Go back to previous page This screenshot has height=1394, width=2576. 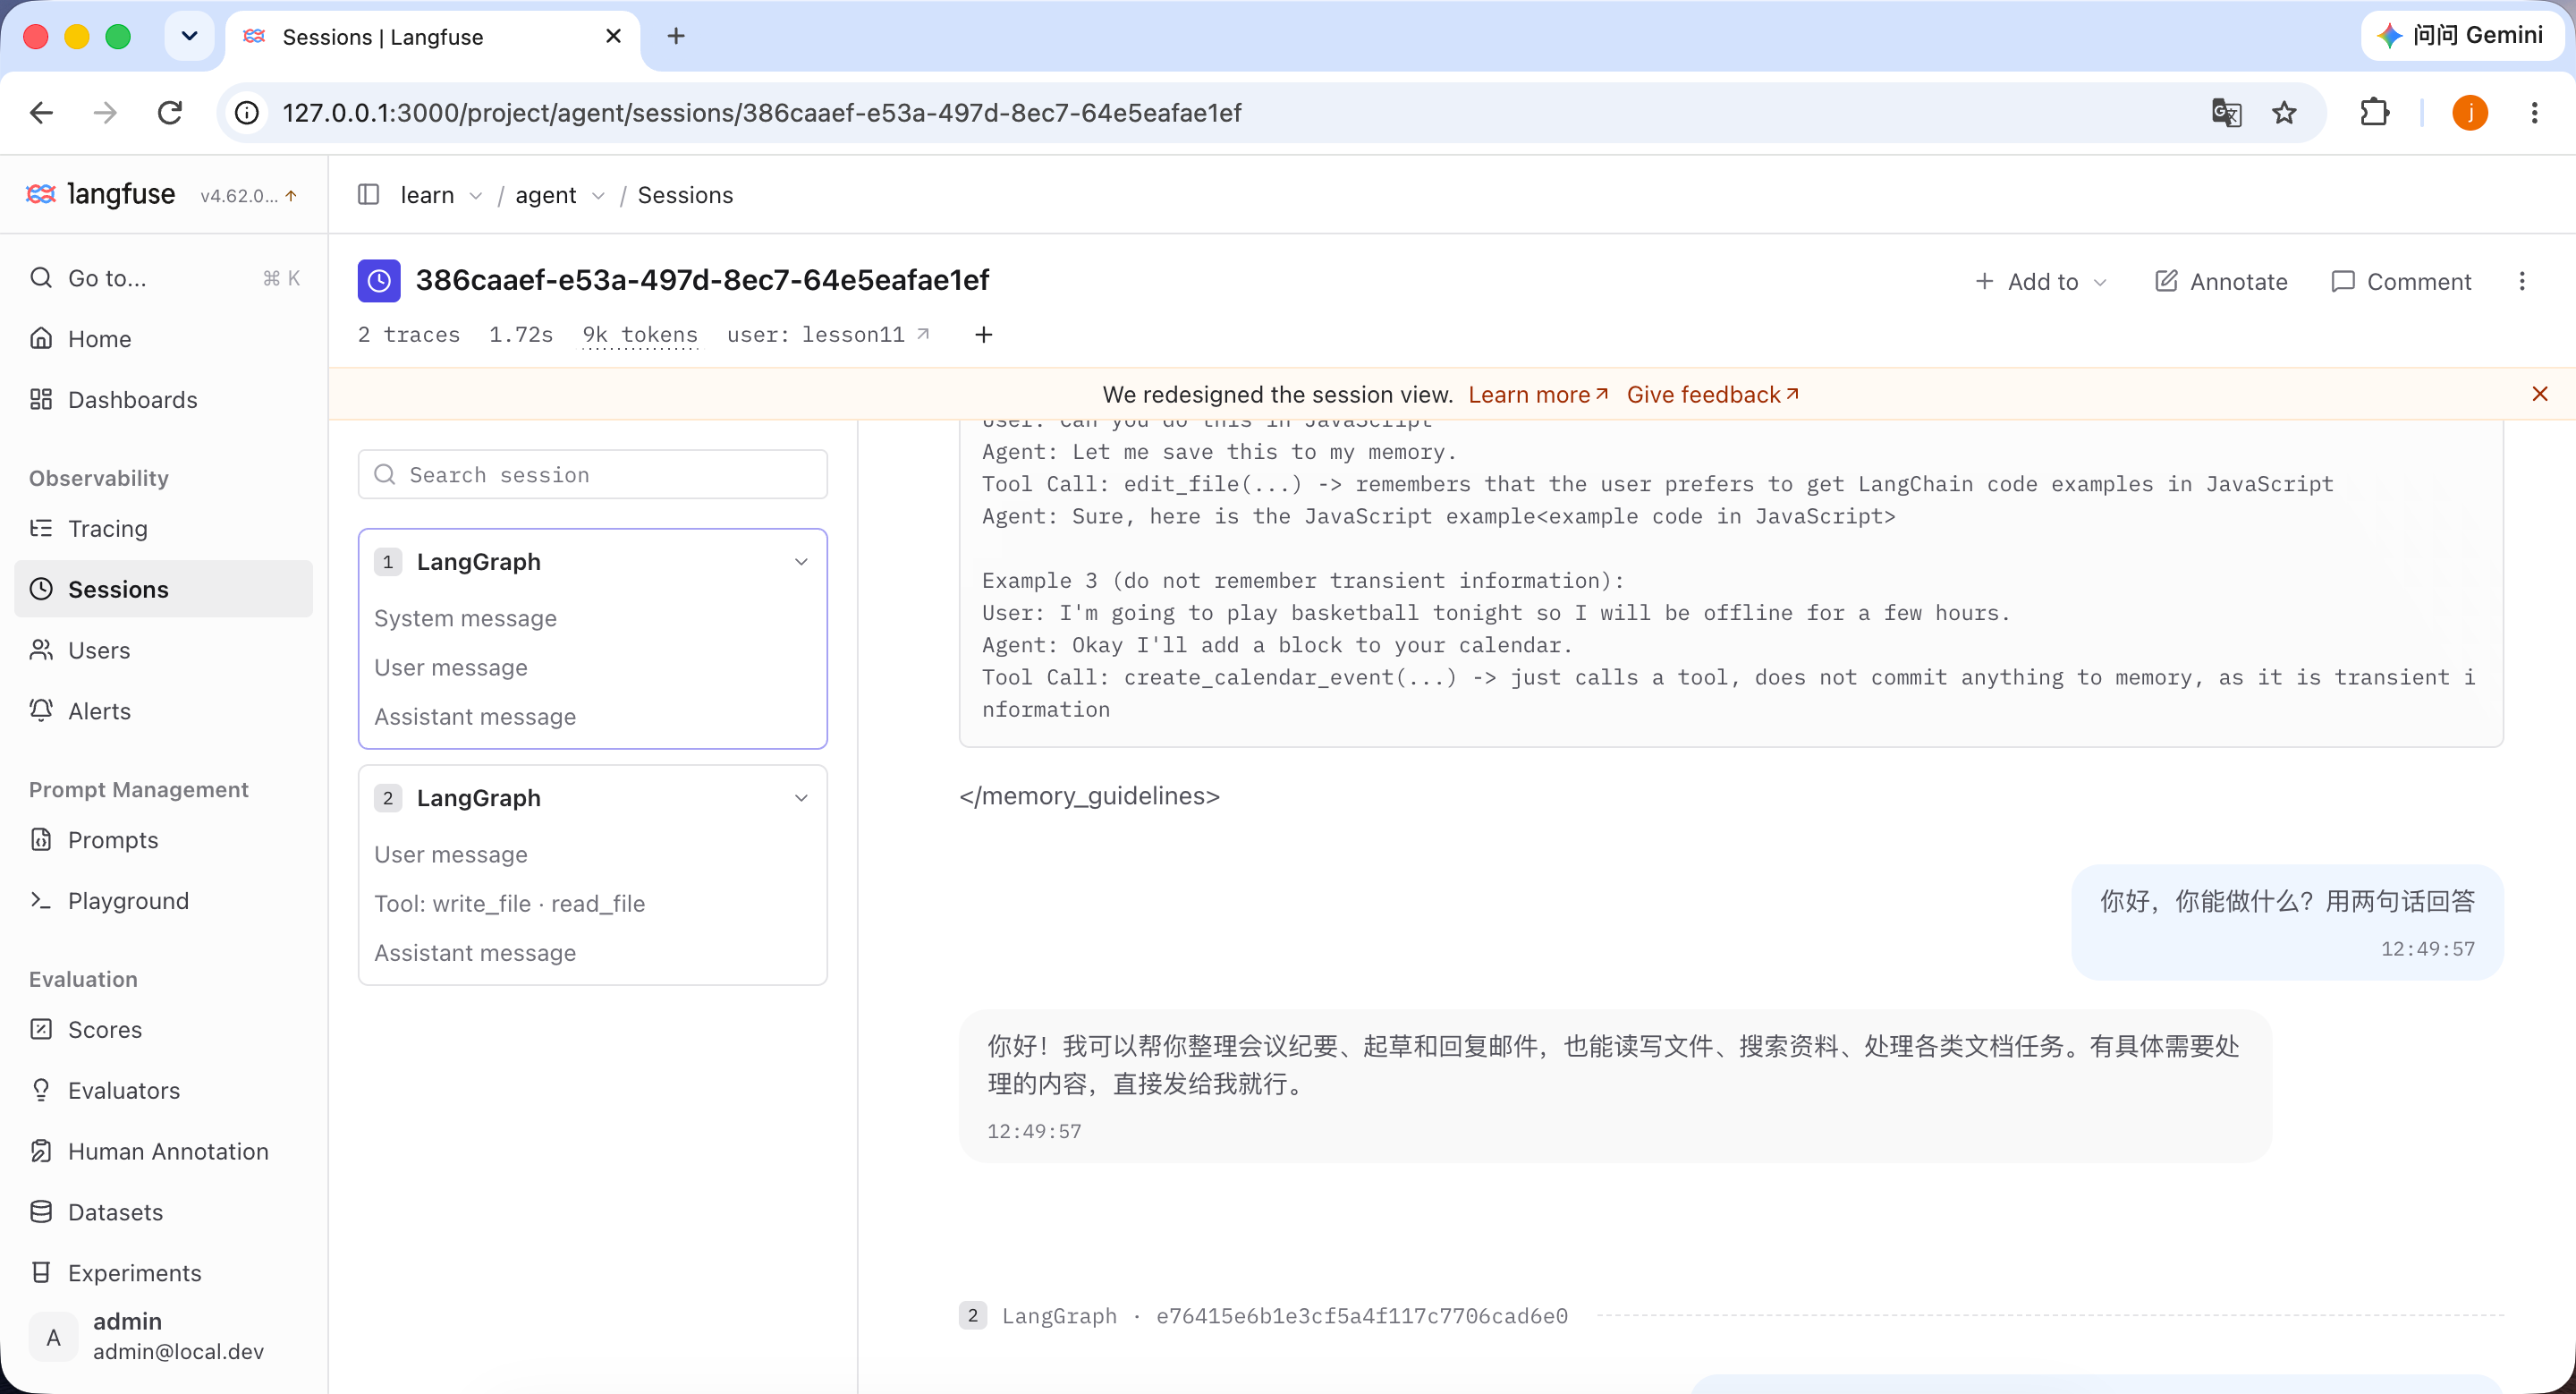pos(41,113)
